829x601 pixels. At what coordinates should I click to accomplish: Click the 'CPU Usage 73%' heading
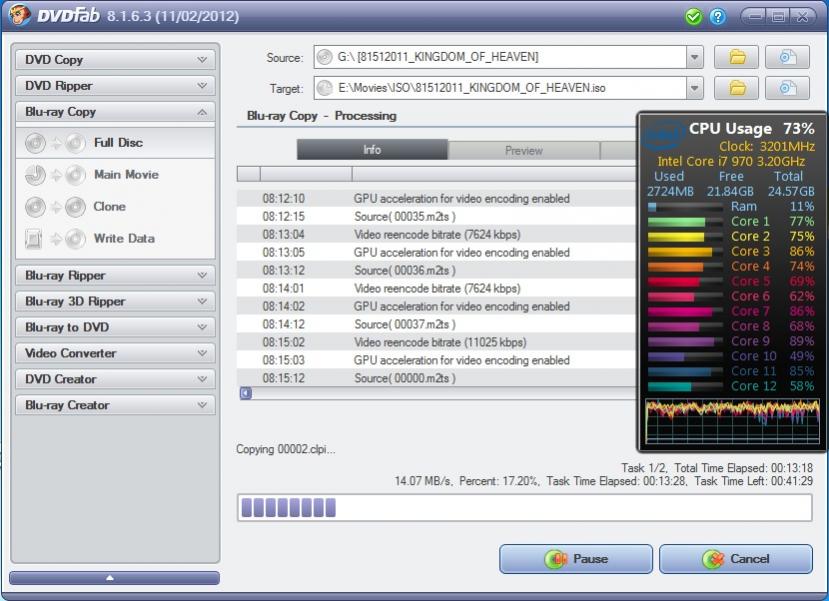(x=751, y=128)
